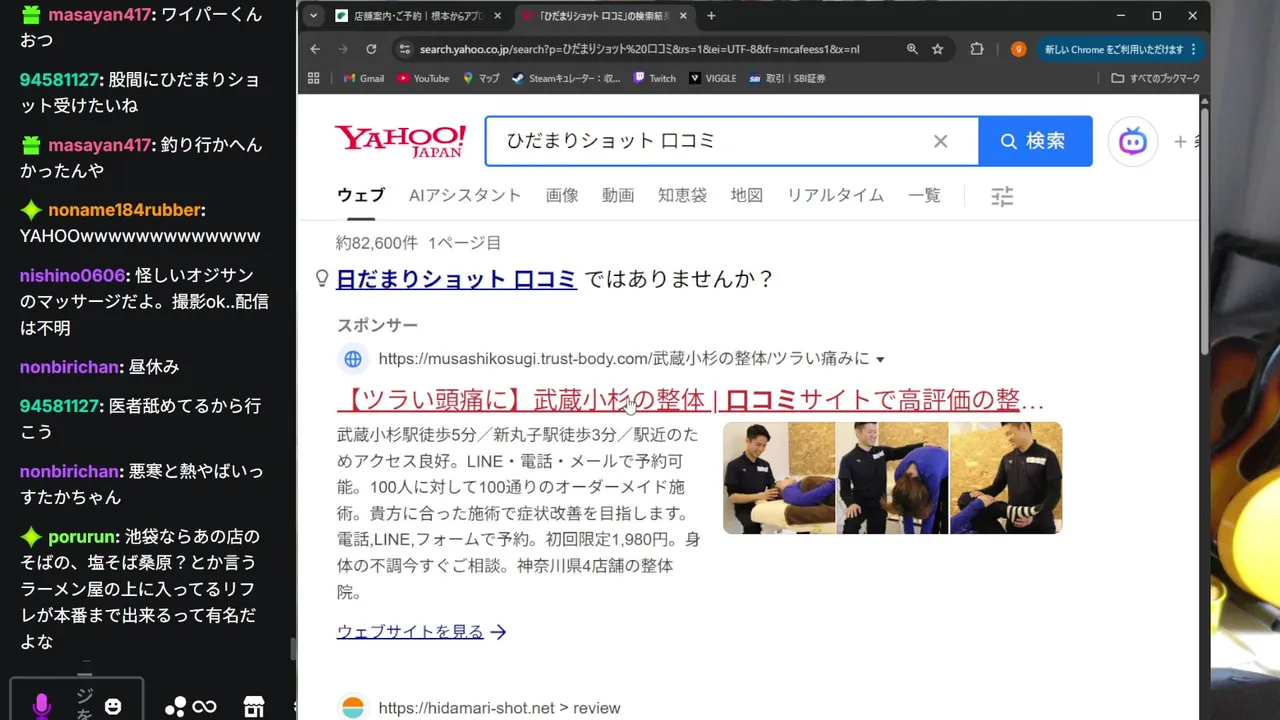The height and width of the screenshot is (720, 1280).
Task: Open the VIGGLE bookmark
Action: click(x=712, y=78)
